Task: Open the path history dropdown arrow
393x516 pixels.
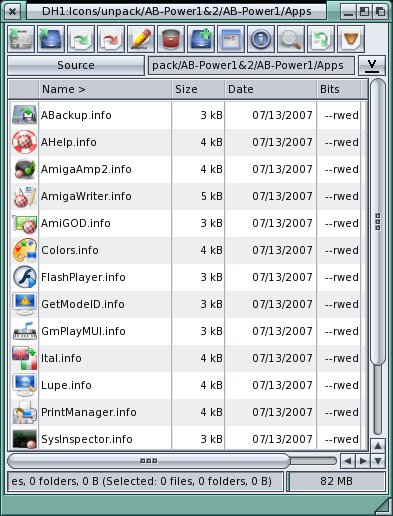Action: 372,65
